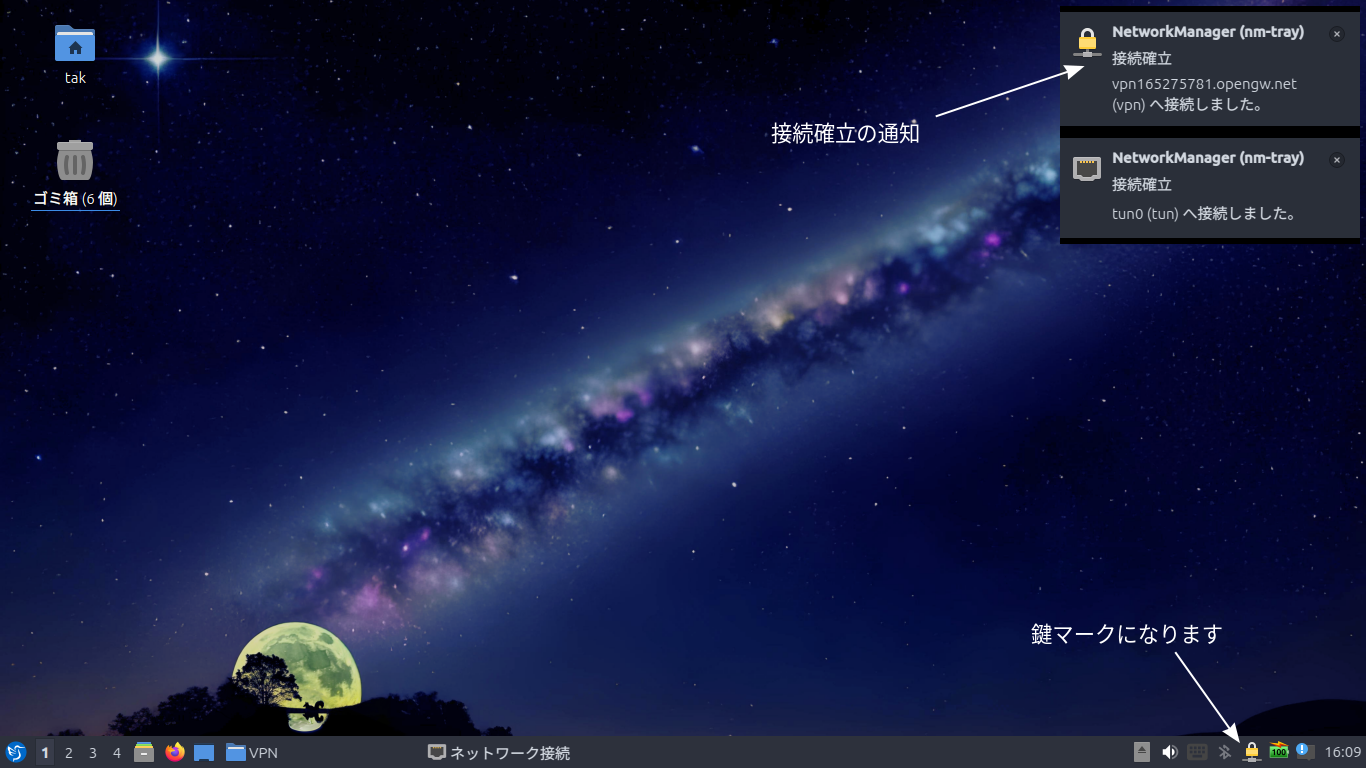Open the Lubuntu application menu
1366x768 pixels.
point(16,752)
